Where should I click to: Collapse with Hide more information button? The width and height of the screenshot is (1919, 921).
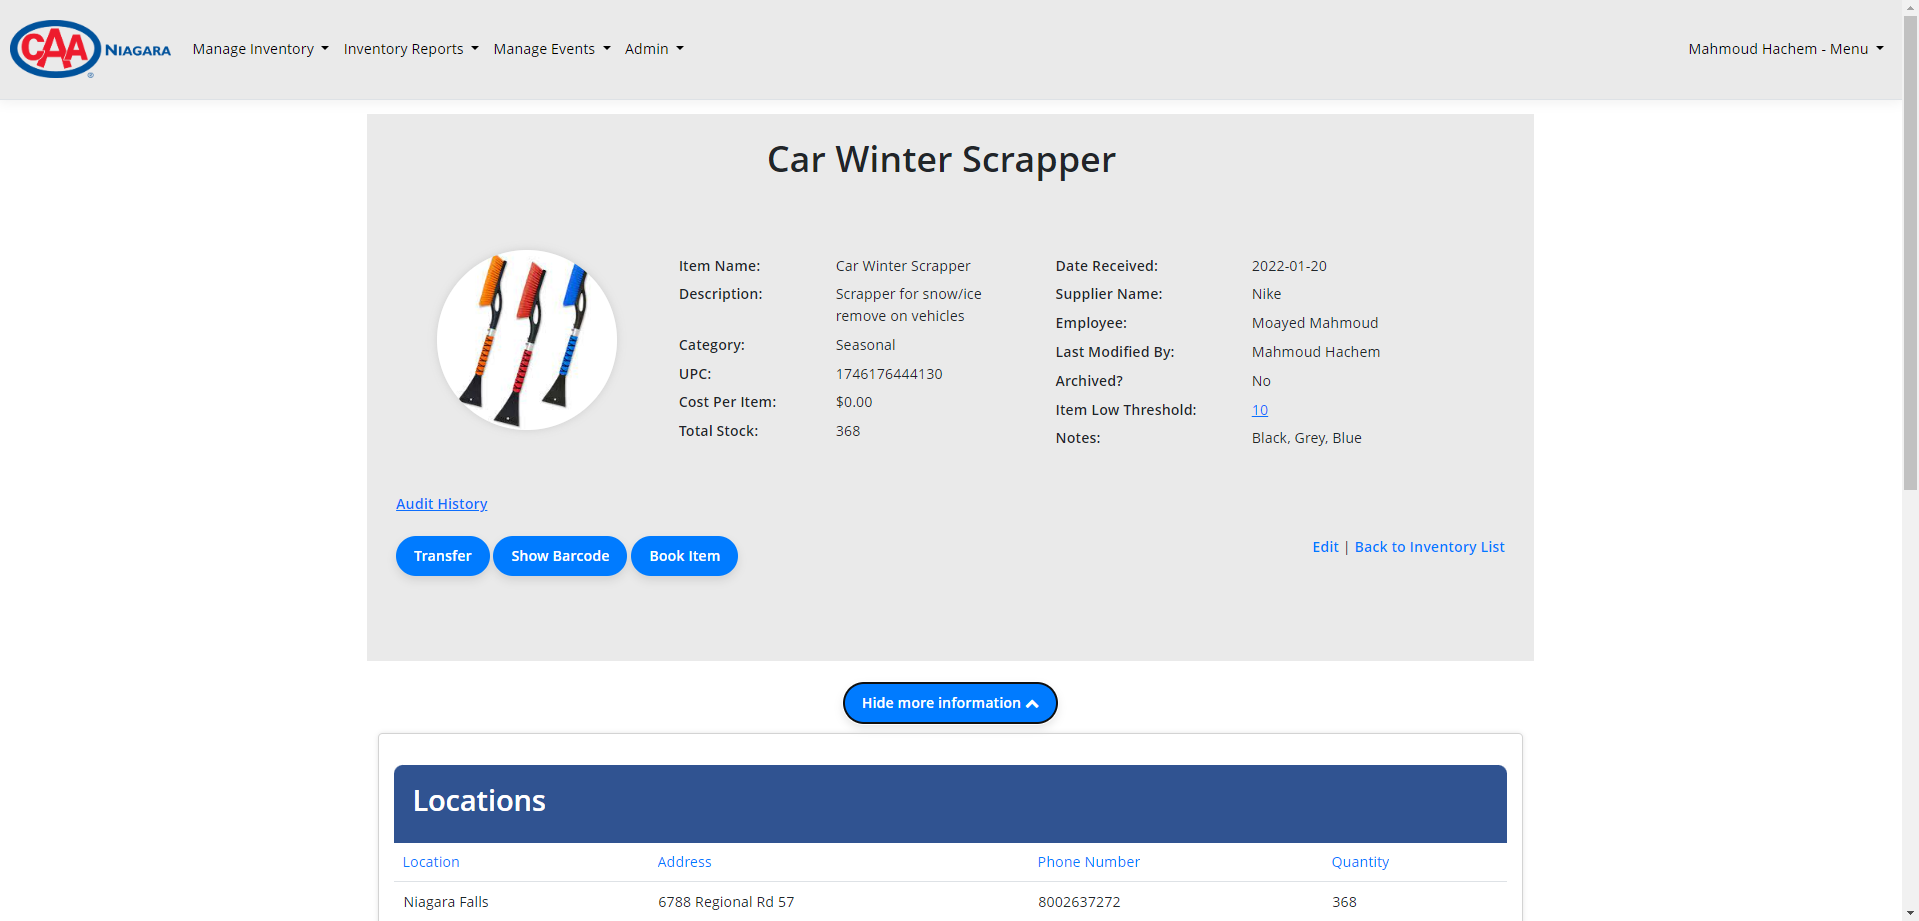click(950, 703)
